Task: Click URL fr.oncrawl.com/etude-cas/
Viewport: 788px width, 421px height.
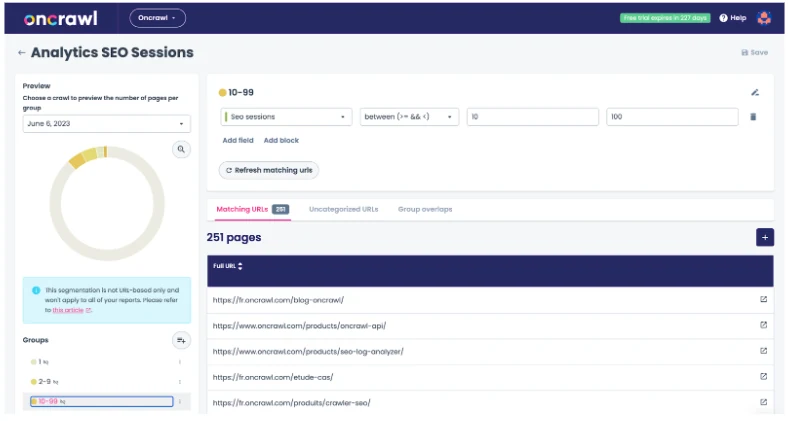Action: coord(273,377)
